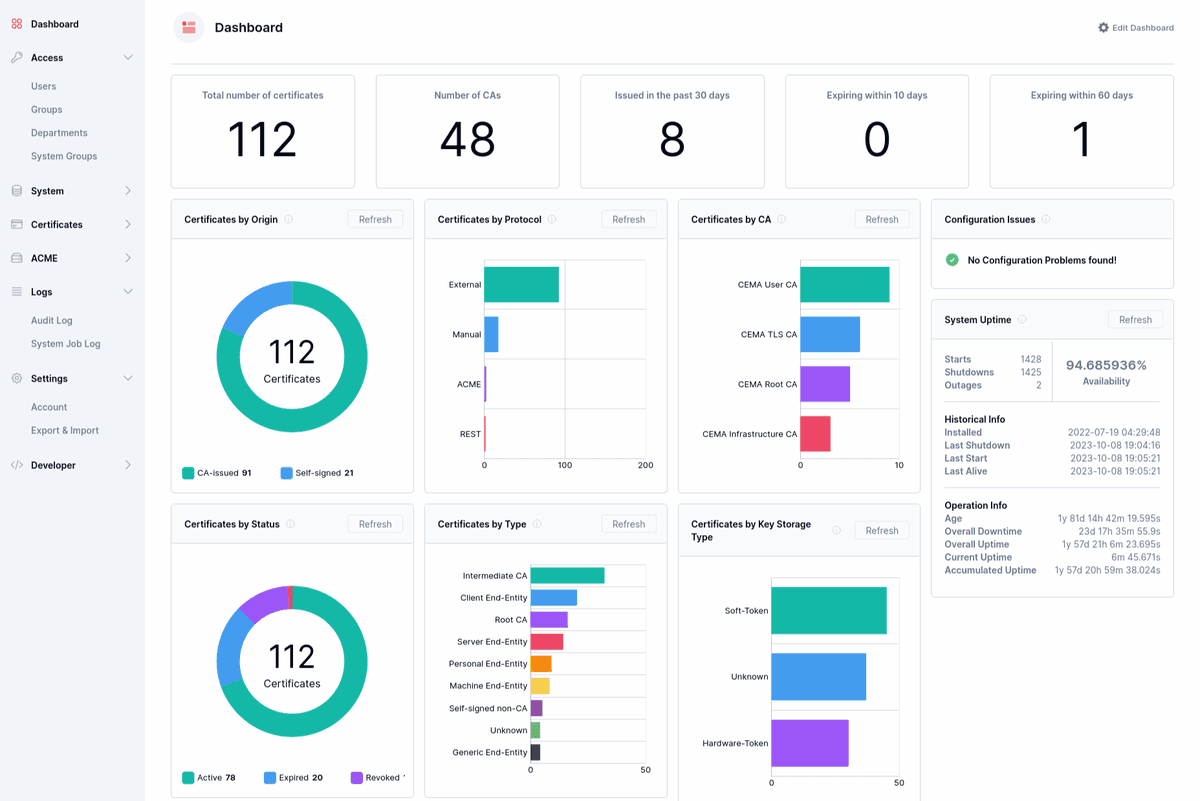Click the Access key icon in the sidebar

(17, 58)
